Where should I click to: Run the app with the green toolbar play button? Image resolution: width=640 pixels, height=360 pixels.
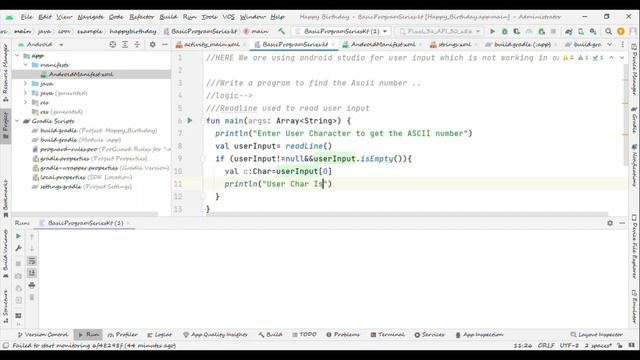[x=492, y=31]
